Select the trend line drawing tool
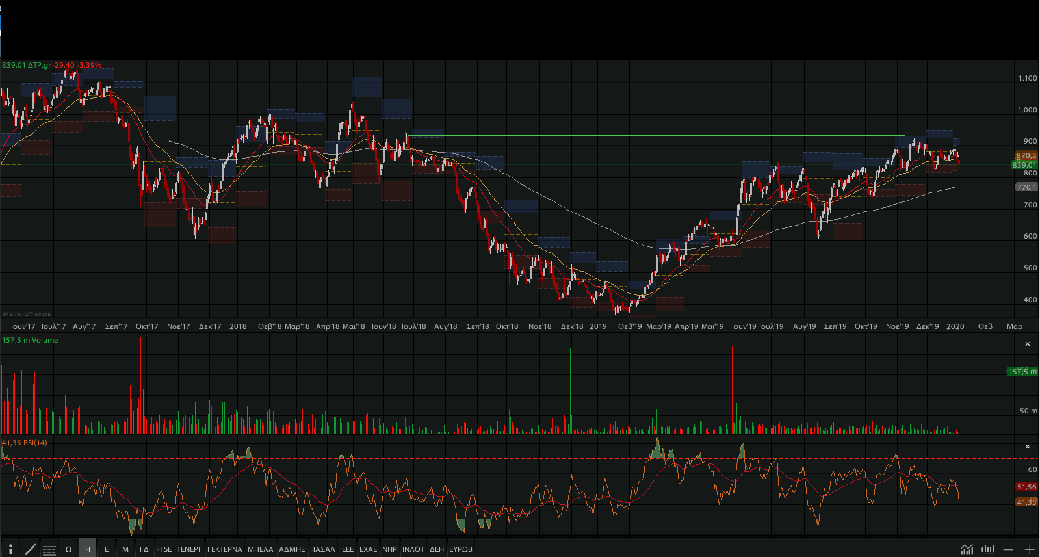This screenshot has width=1039, height=557. coord(30,549)
